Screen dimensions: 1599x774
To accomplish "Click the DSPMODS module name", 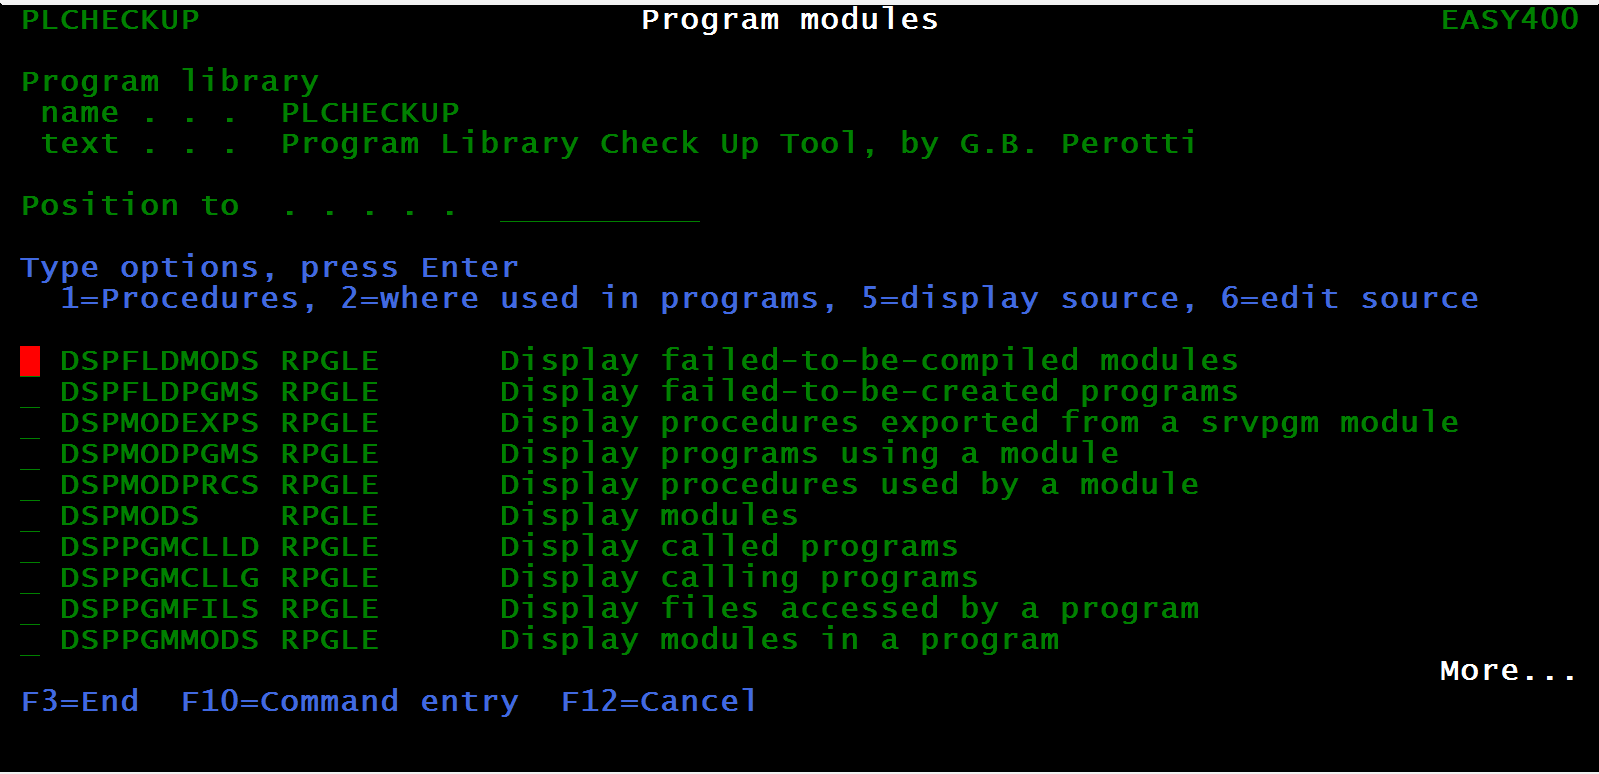I will [x=130, y=516].
